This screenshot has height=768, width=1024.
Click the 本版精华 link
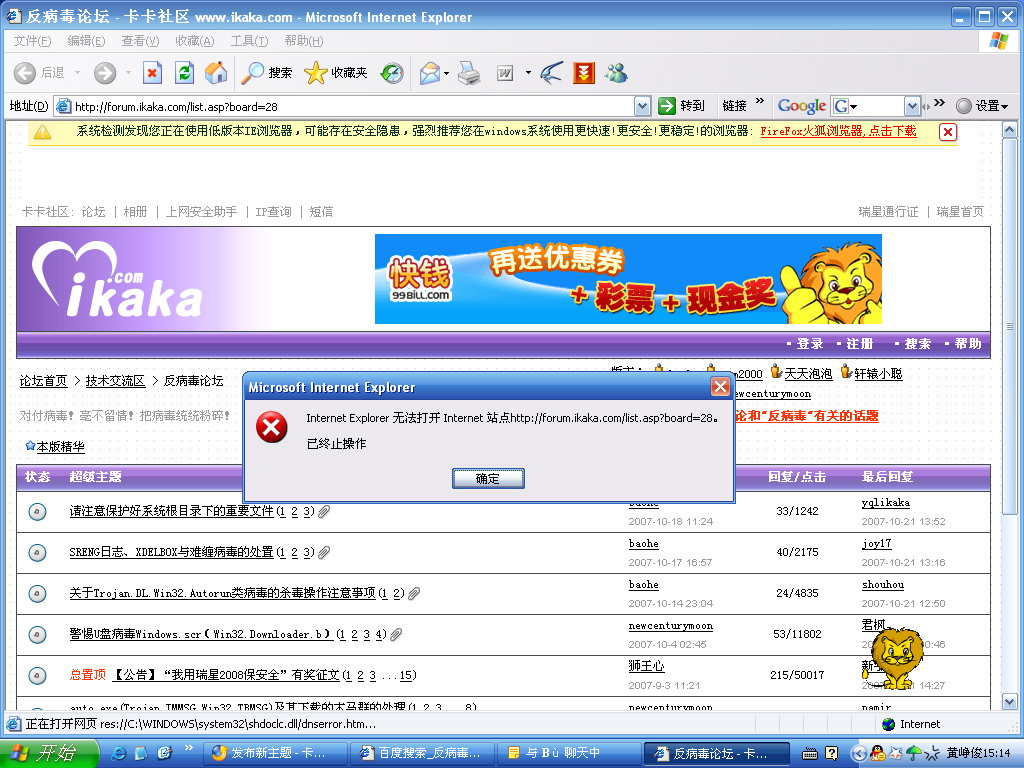click(x=60, y=447)
